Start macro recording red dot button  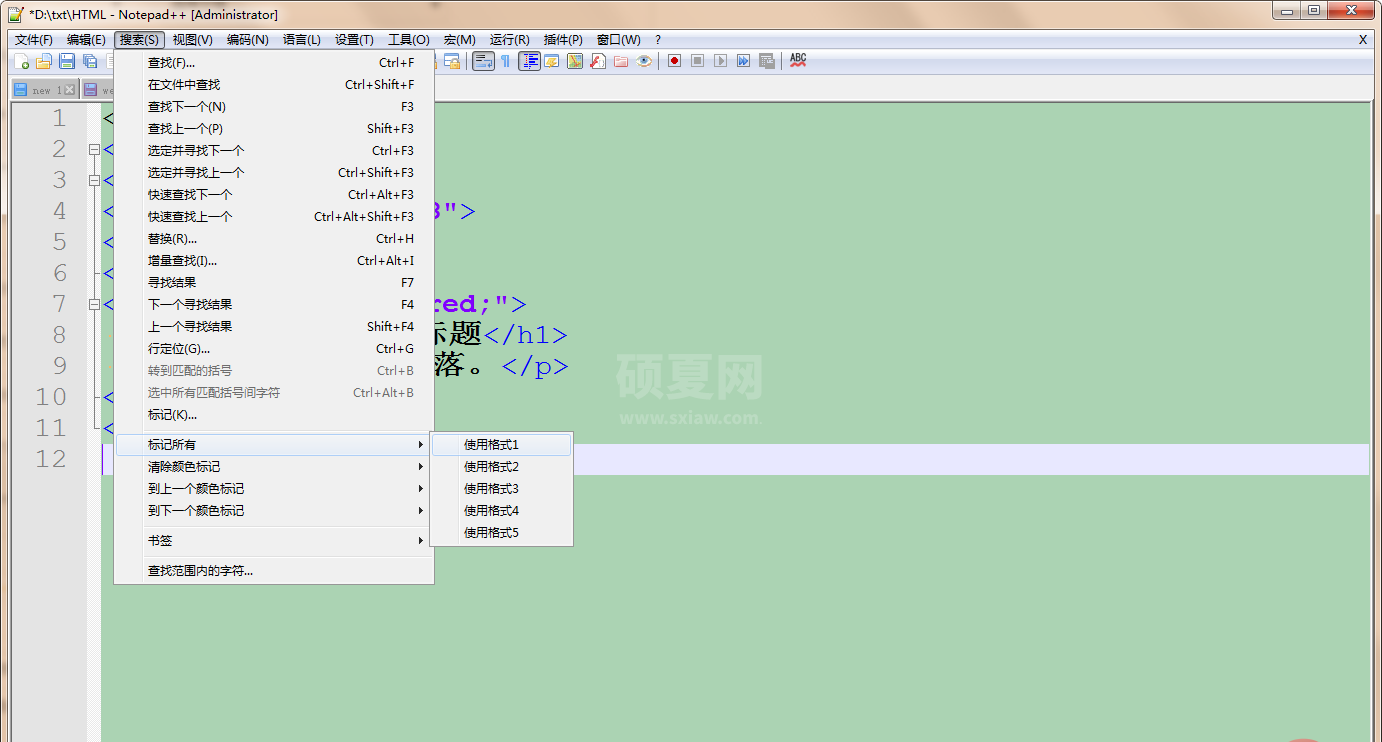[x=675, y=61]
